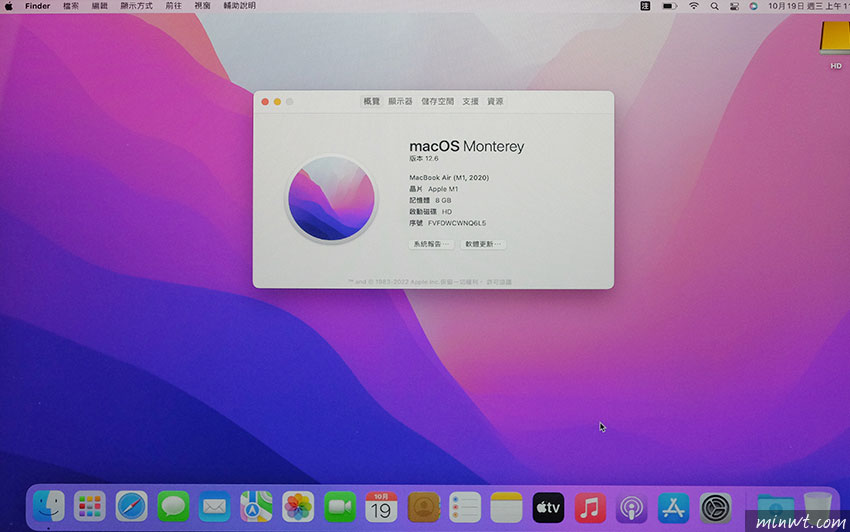Click the serial FVFDWCWNQ6L5 text
Screen dimensions: 850x532
click(457, 223)
